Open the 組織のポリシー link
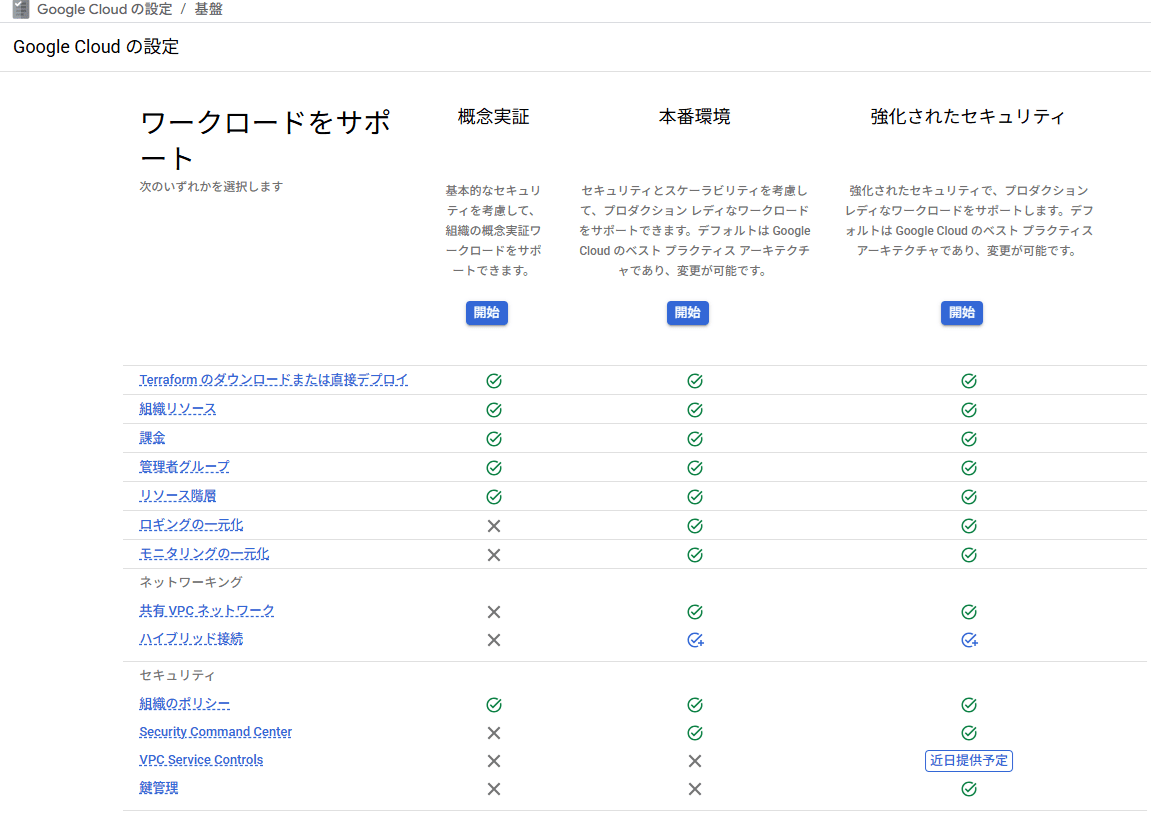 point(184,704)
